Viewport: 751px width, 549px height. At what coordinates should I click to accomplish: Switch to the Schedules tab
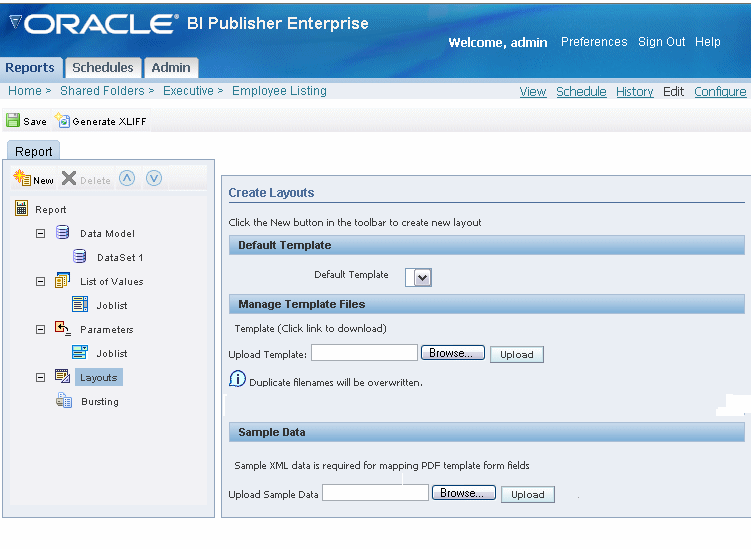[103, 68]
